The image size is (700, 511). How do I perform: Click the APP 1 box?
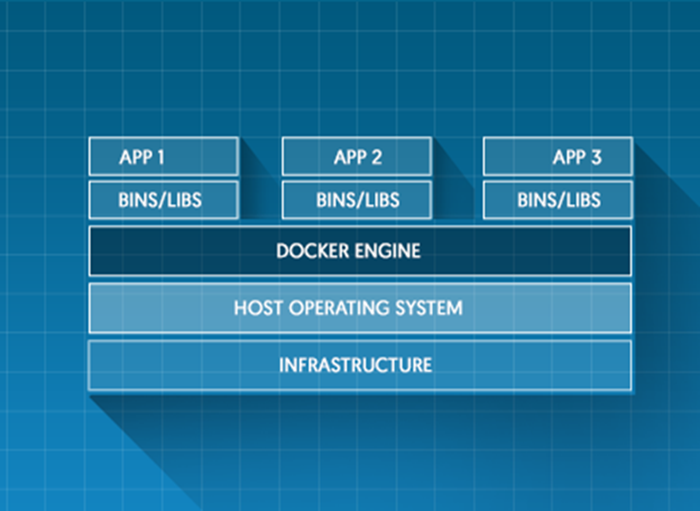tap(163, 157)
